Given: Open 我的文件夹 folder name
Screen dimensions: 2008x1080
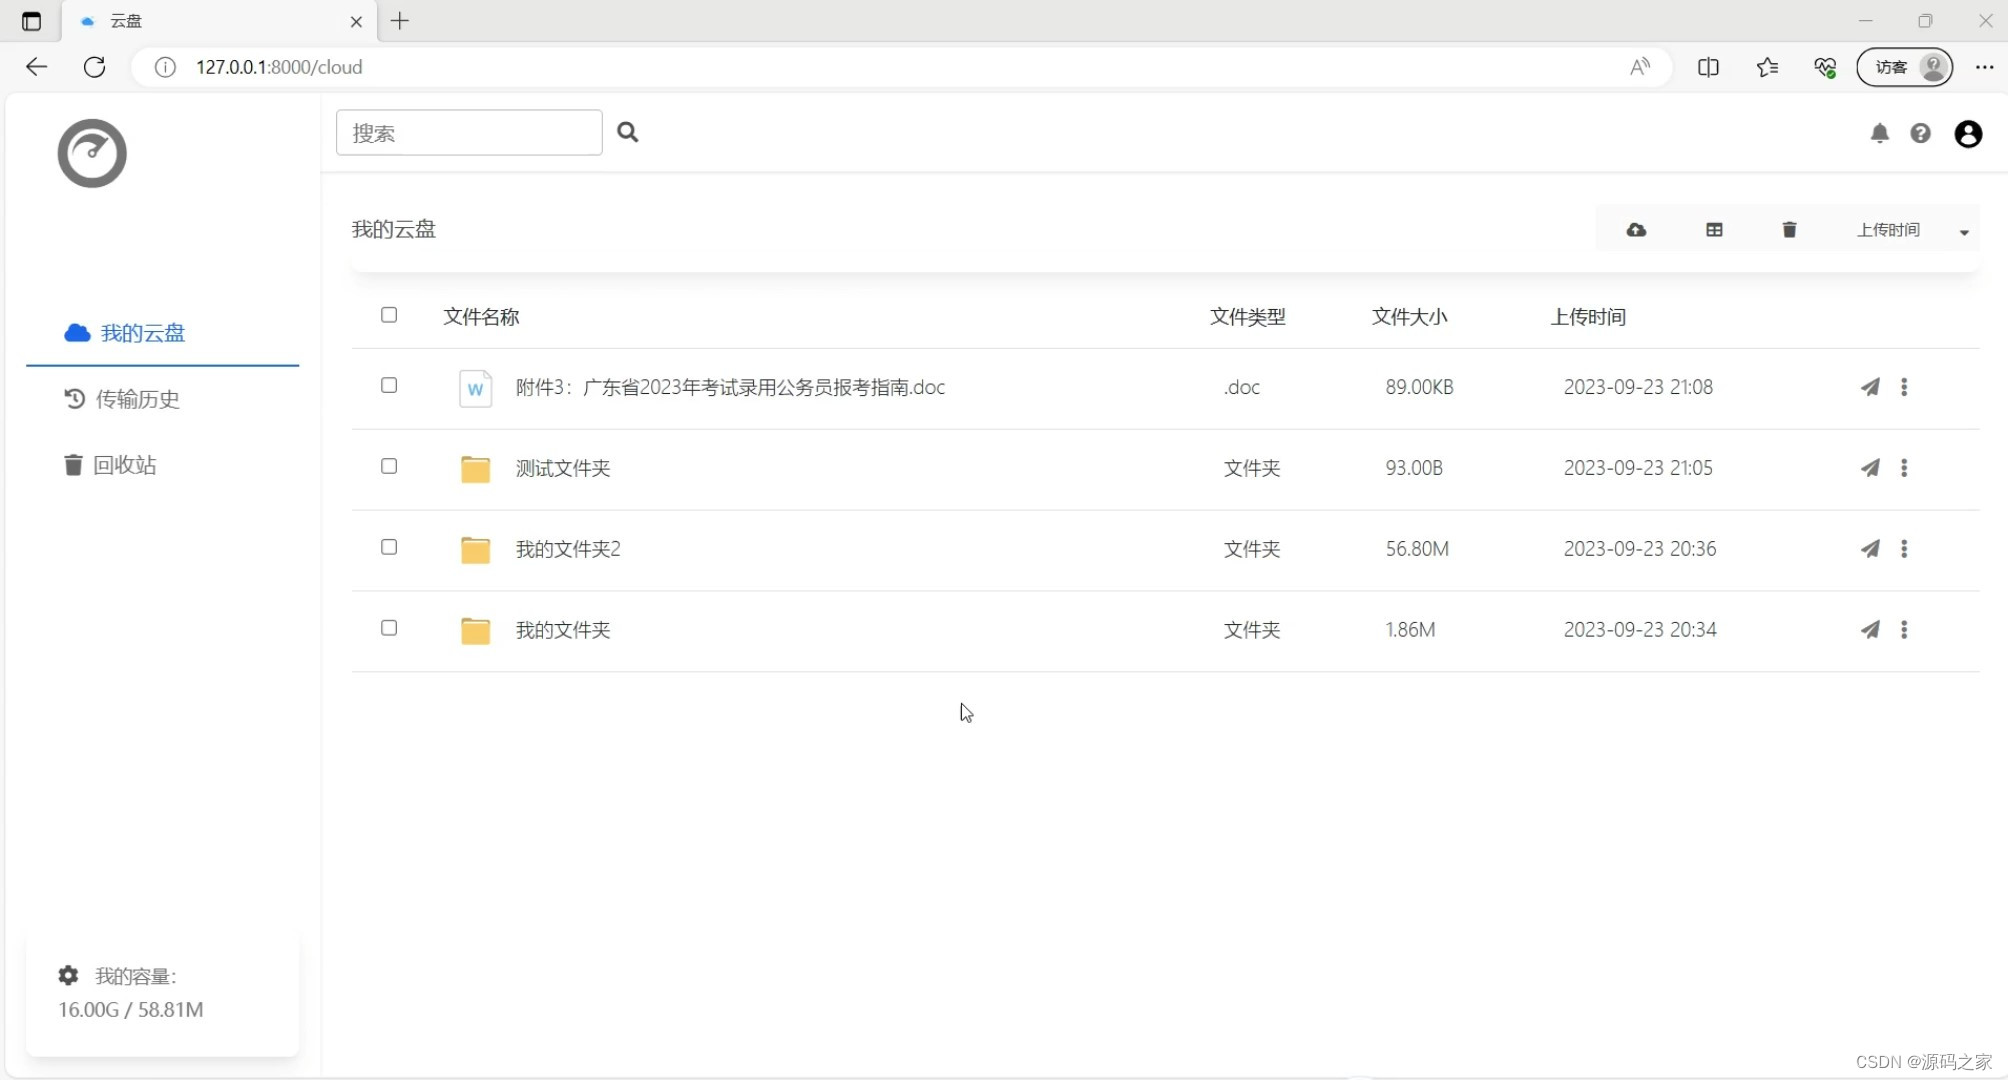Looking at the screenshot, I should [563, 630].
